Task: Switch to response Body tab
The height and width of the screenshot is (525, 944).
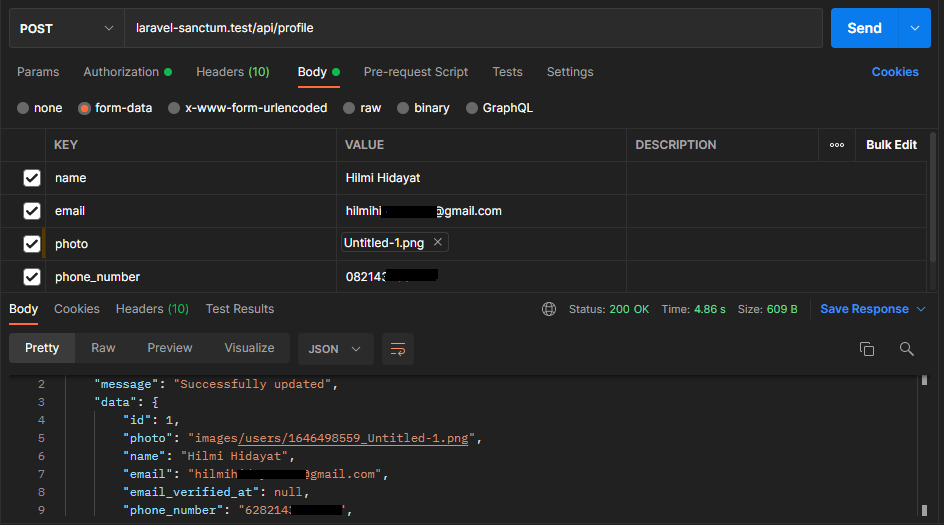Action: tap(23, 309)
